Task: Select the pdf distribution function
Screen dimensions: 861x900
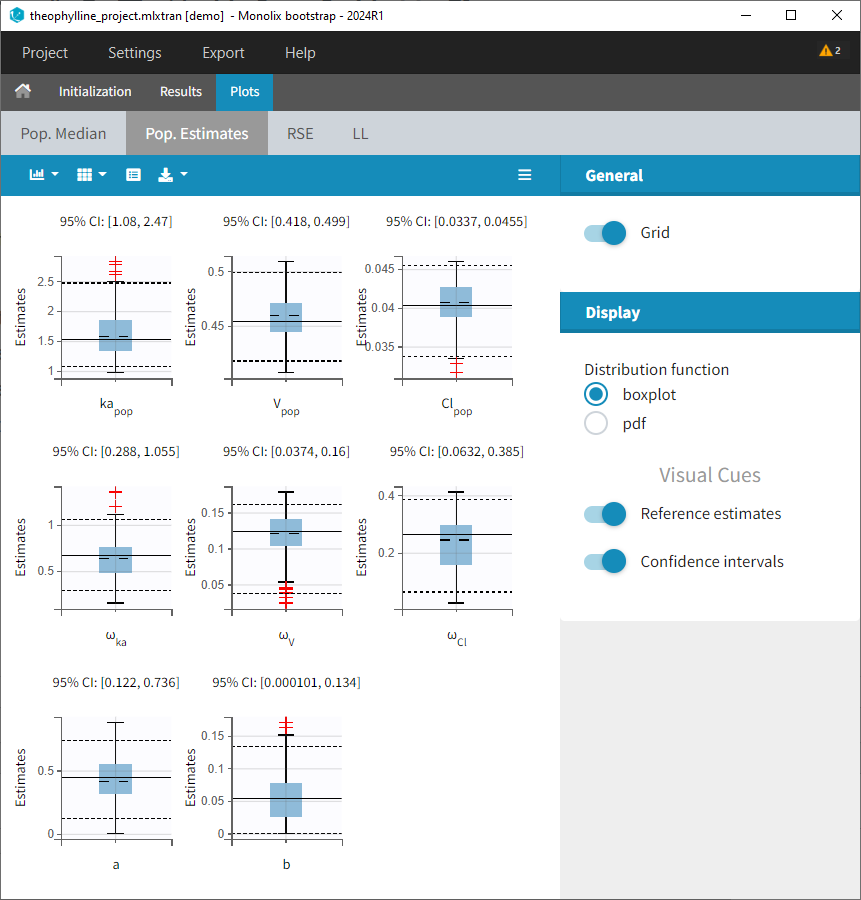Action: pyautogui.click(x=596, y=423)
